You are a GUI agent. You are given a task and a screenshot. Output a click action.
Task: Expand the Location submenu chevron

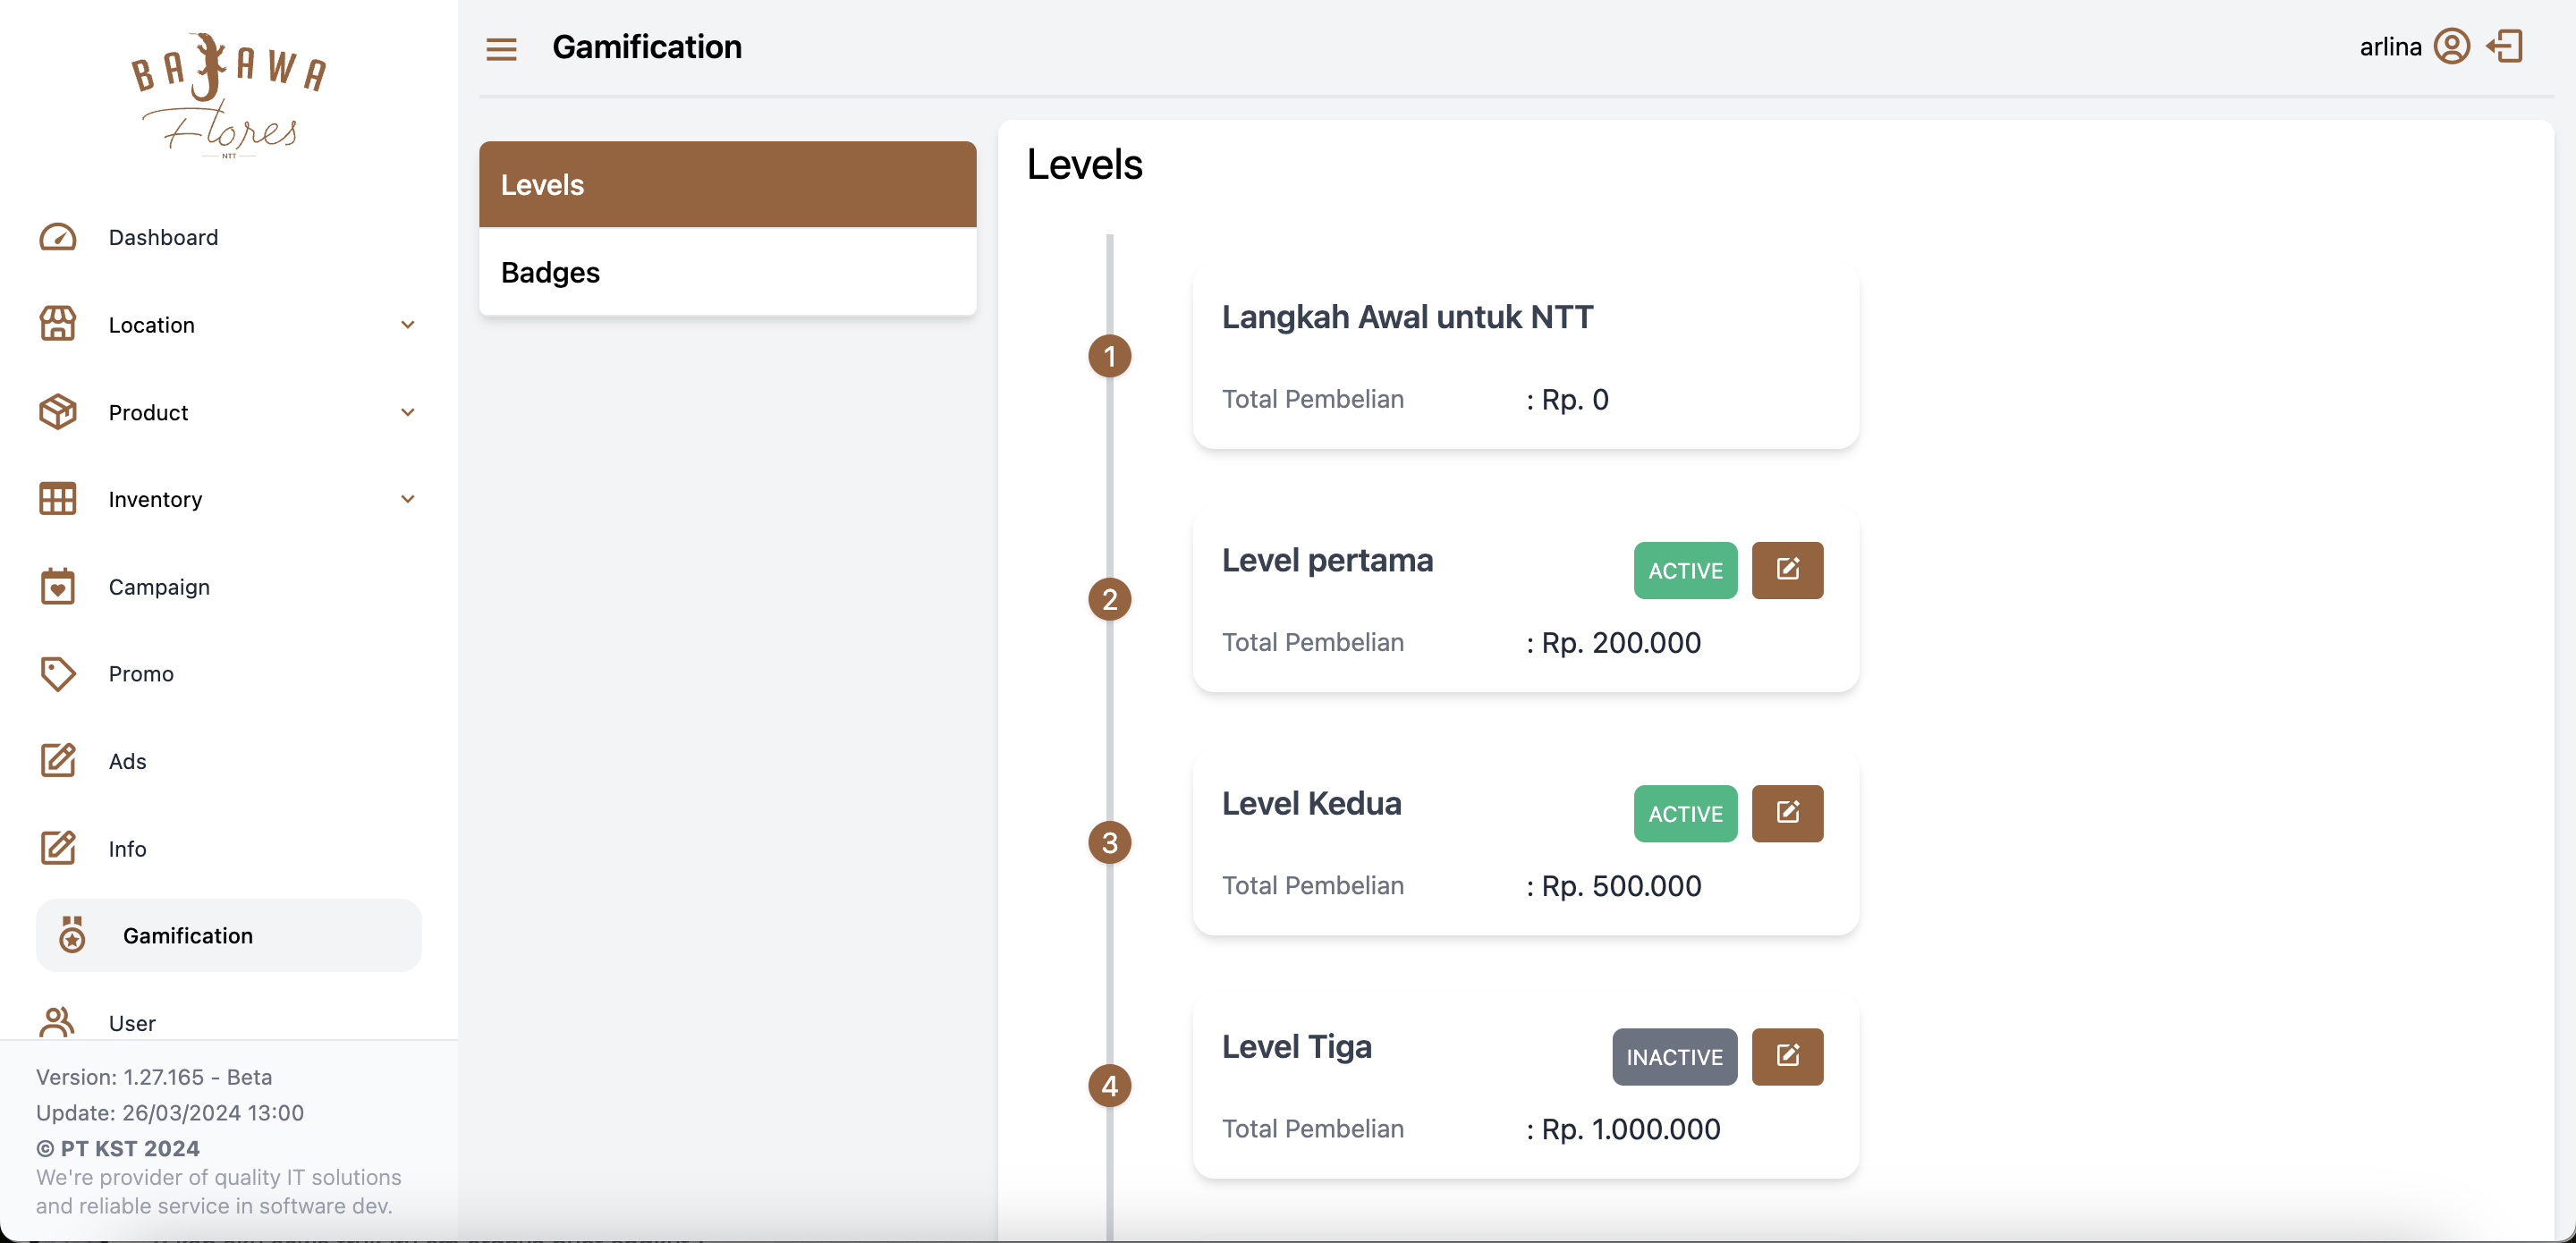click(407, 325)
